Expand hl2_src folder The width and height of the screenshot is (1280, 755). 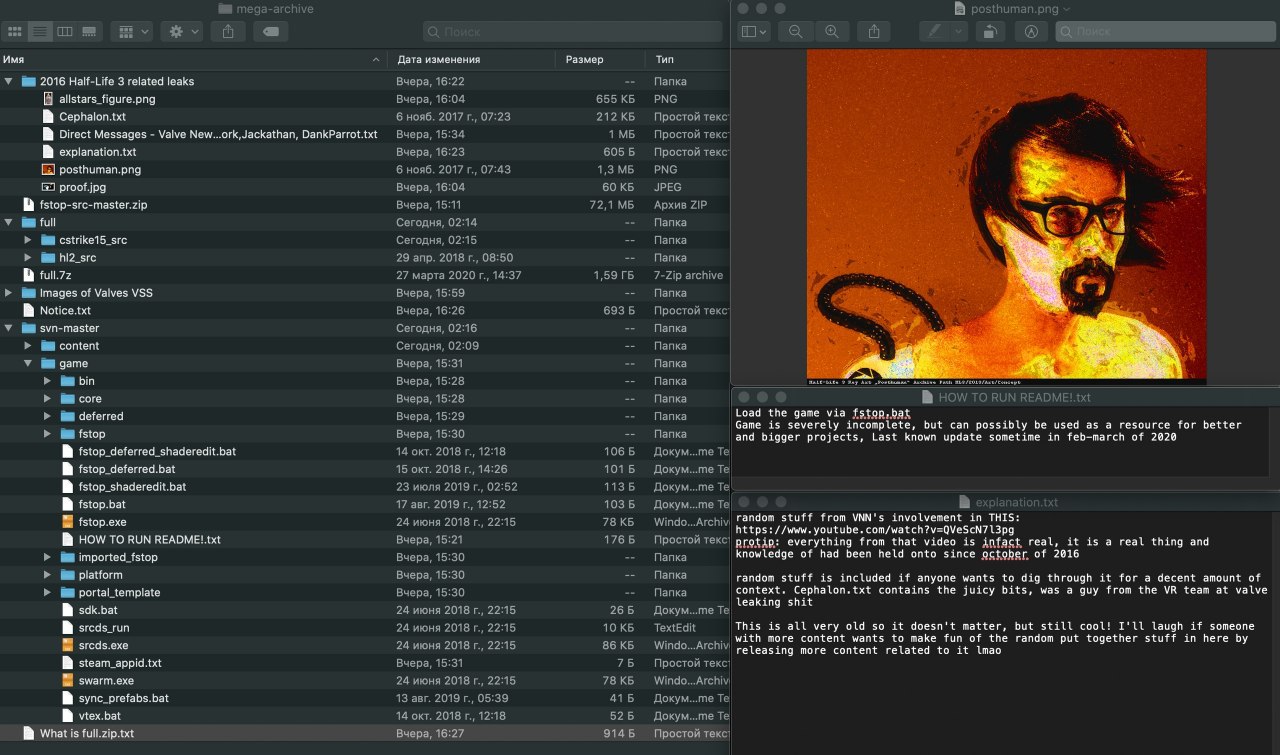pos(28,257)
